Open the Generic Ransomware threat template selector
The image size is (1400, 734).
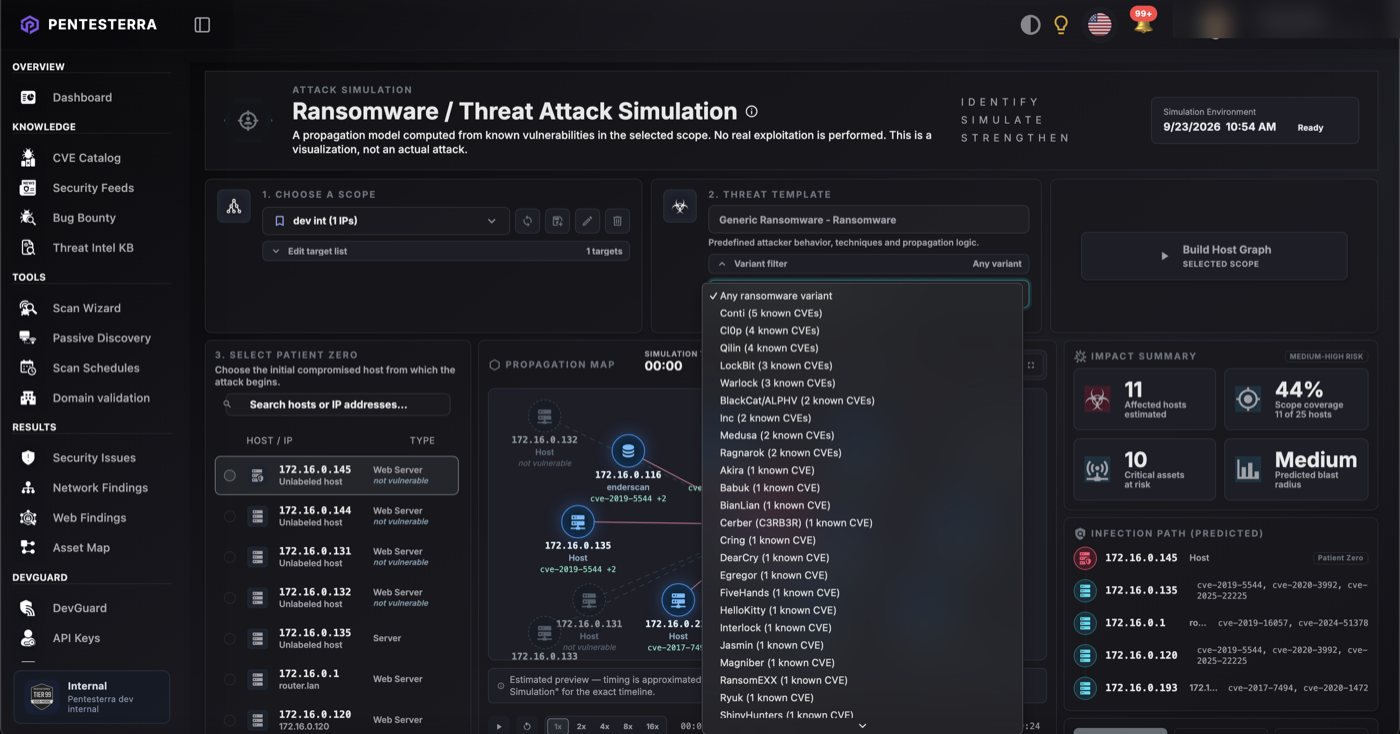coord(868,220)
